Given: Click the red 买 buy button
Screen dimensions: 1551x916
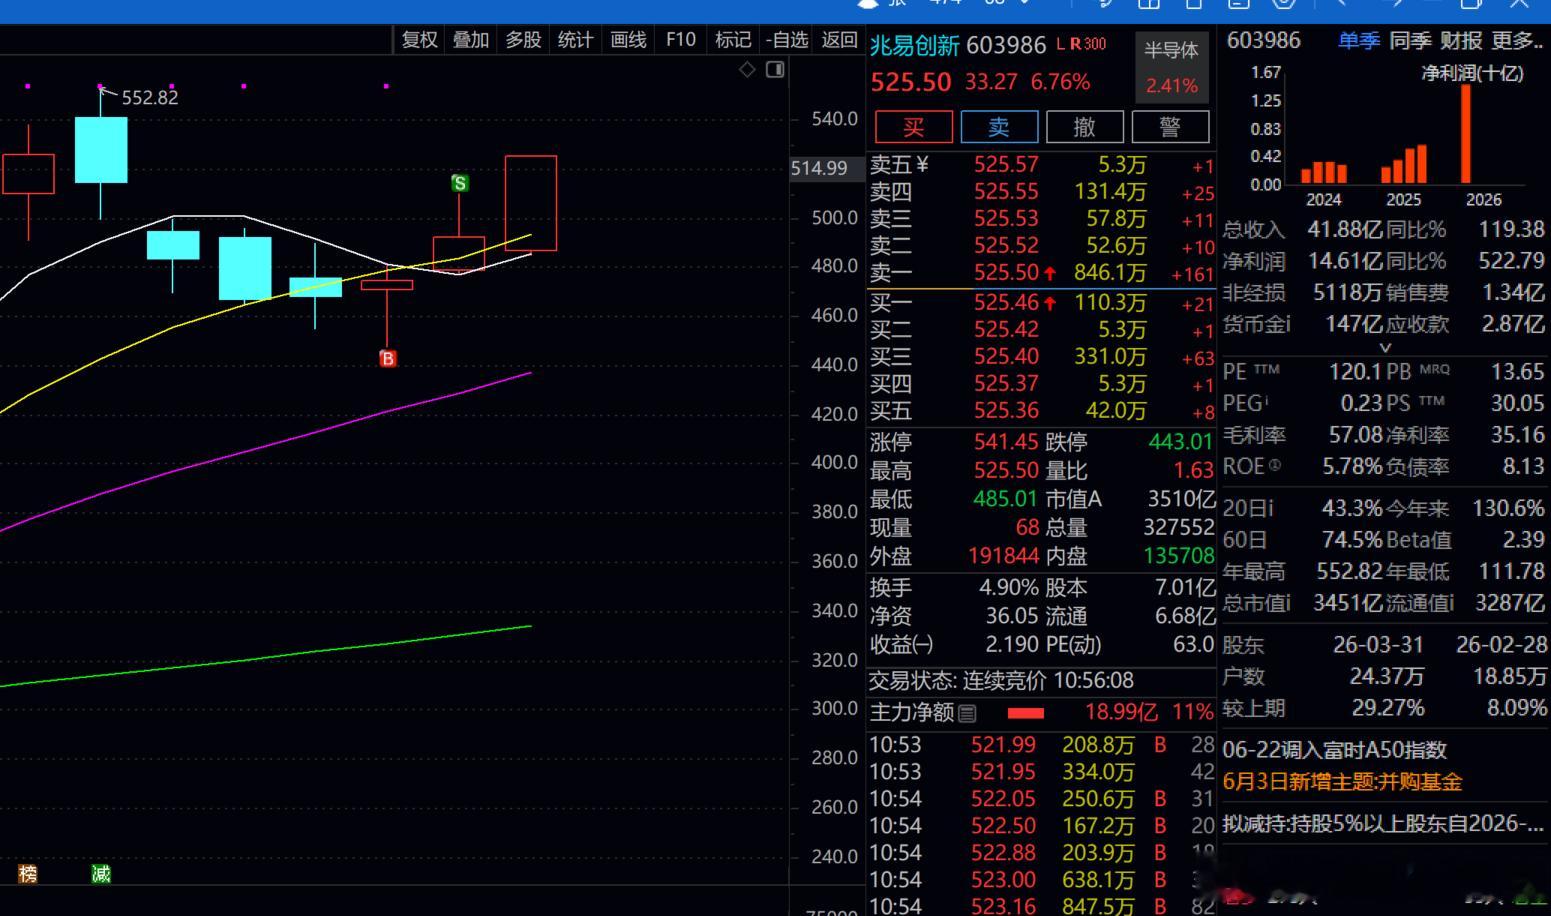Looking at the screenshot, I should click(x=914, y=127).
